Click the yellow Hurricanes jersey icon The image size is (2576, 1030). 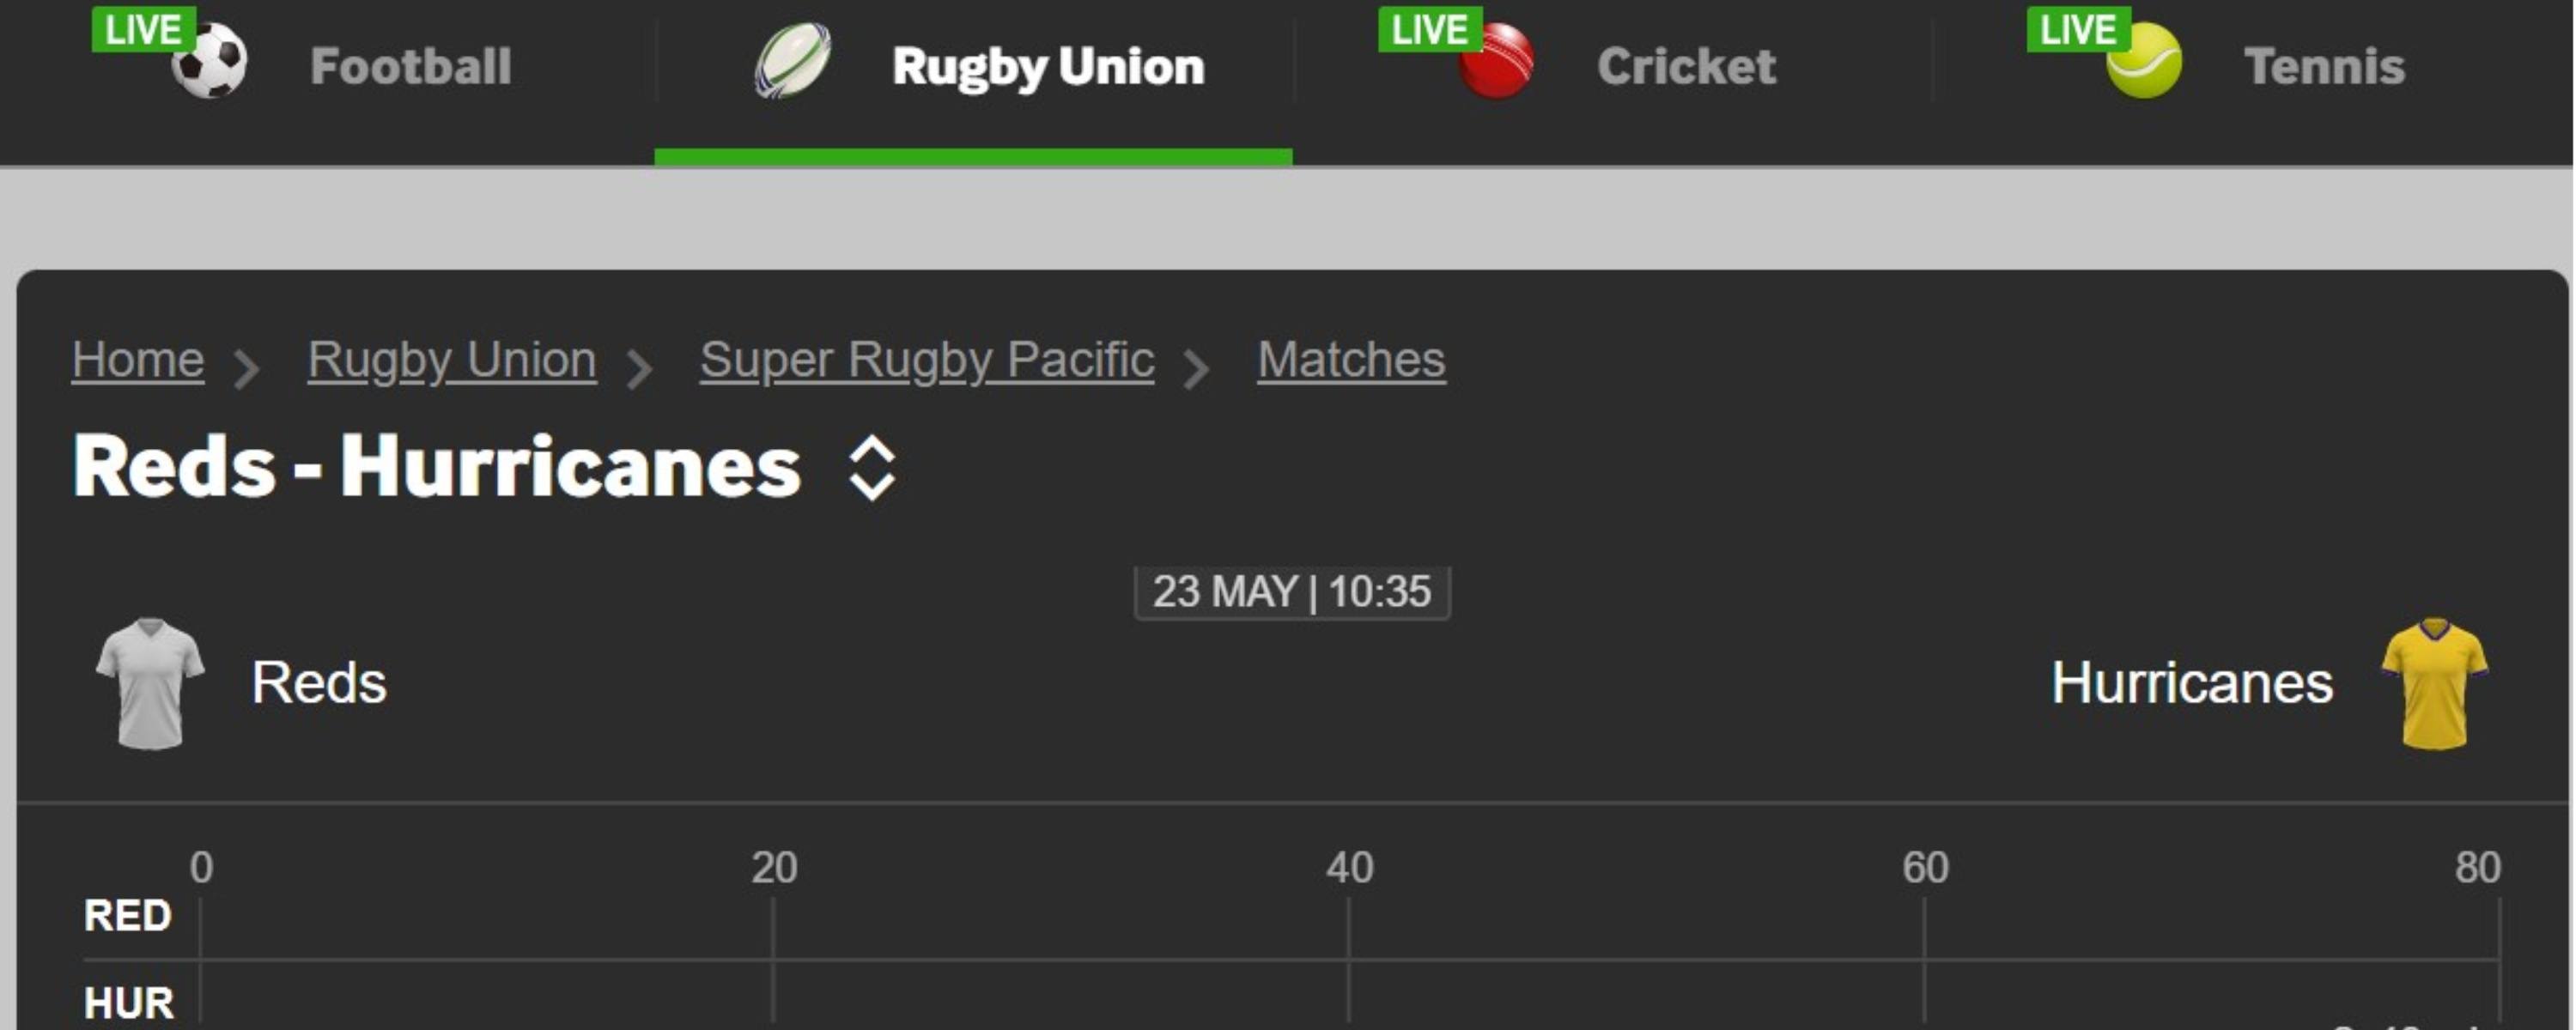pyautogui.click(x=2434, y=683)
